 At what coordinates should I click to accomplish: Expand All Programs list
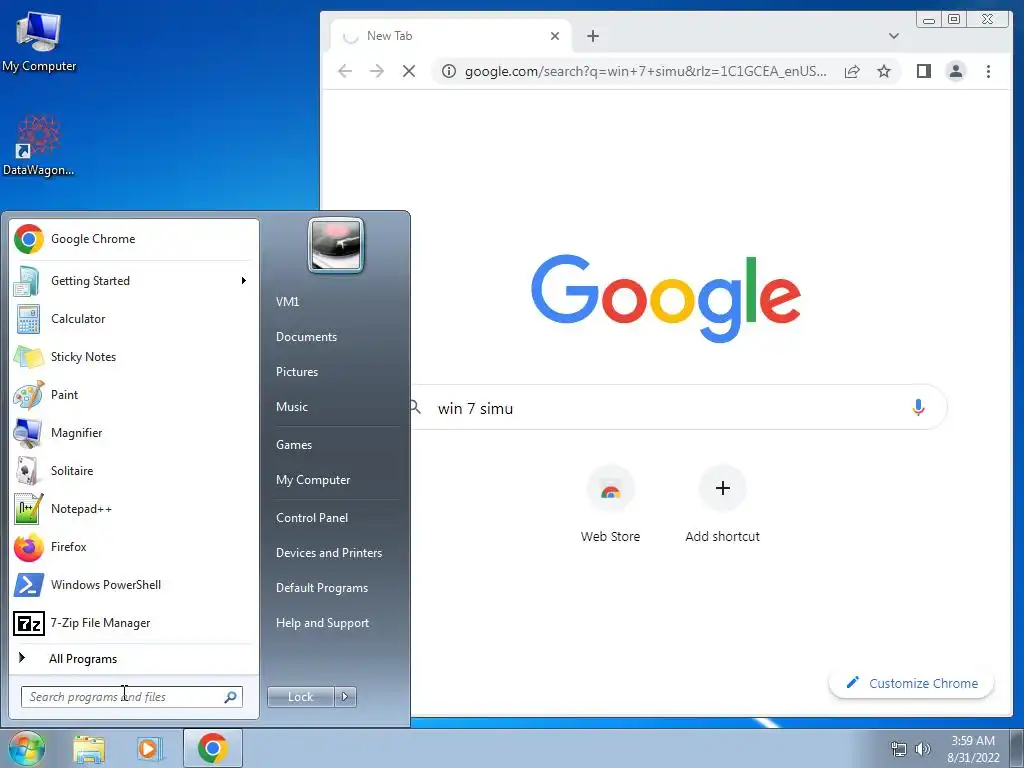pos(134,658)
